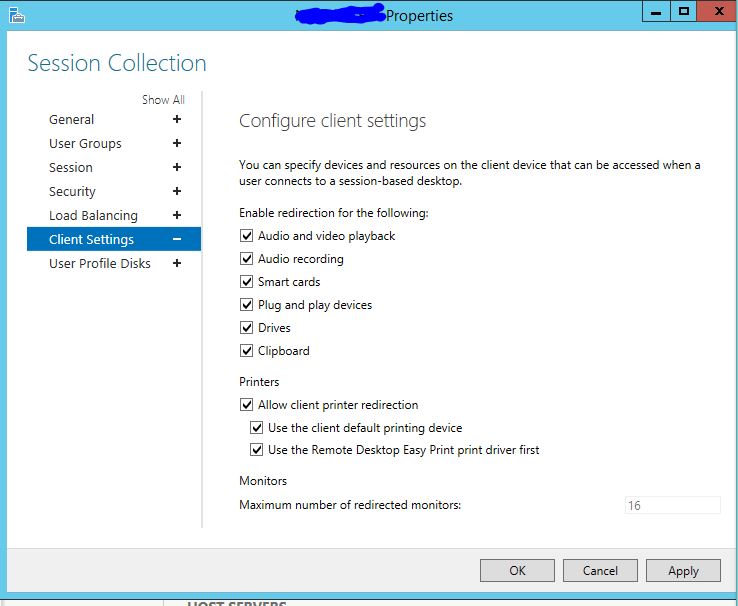Minimize the Properties window
The height and width of the screenshot is (606, 738).
[x=656, y=11]
